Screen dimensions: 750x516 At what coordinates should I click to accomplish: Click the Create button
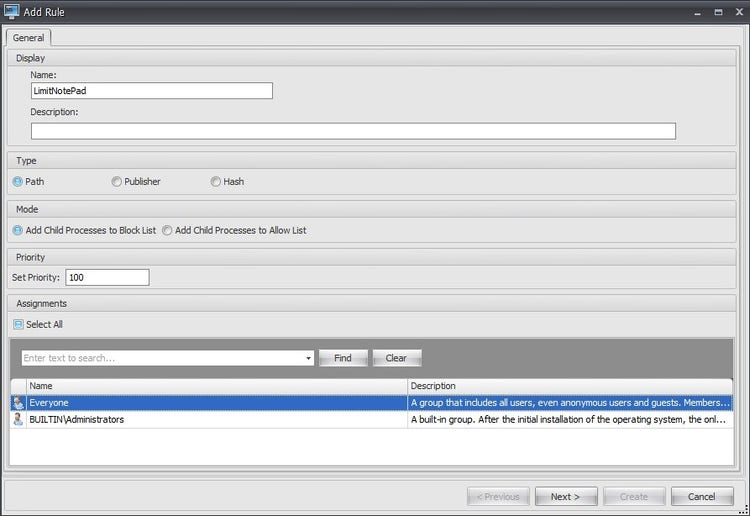click(634, 496)
